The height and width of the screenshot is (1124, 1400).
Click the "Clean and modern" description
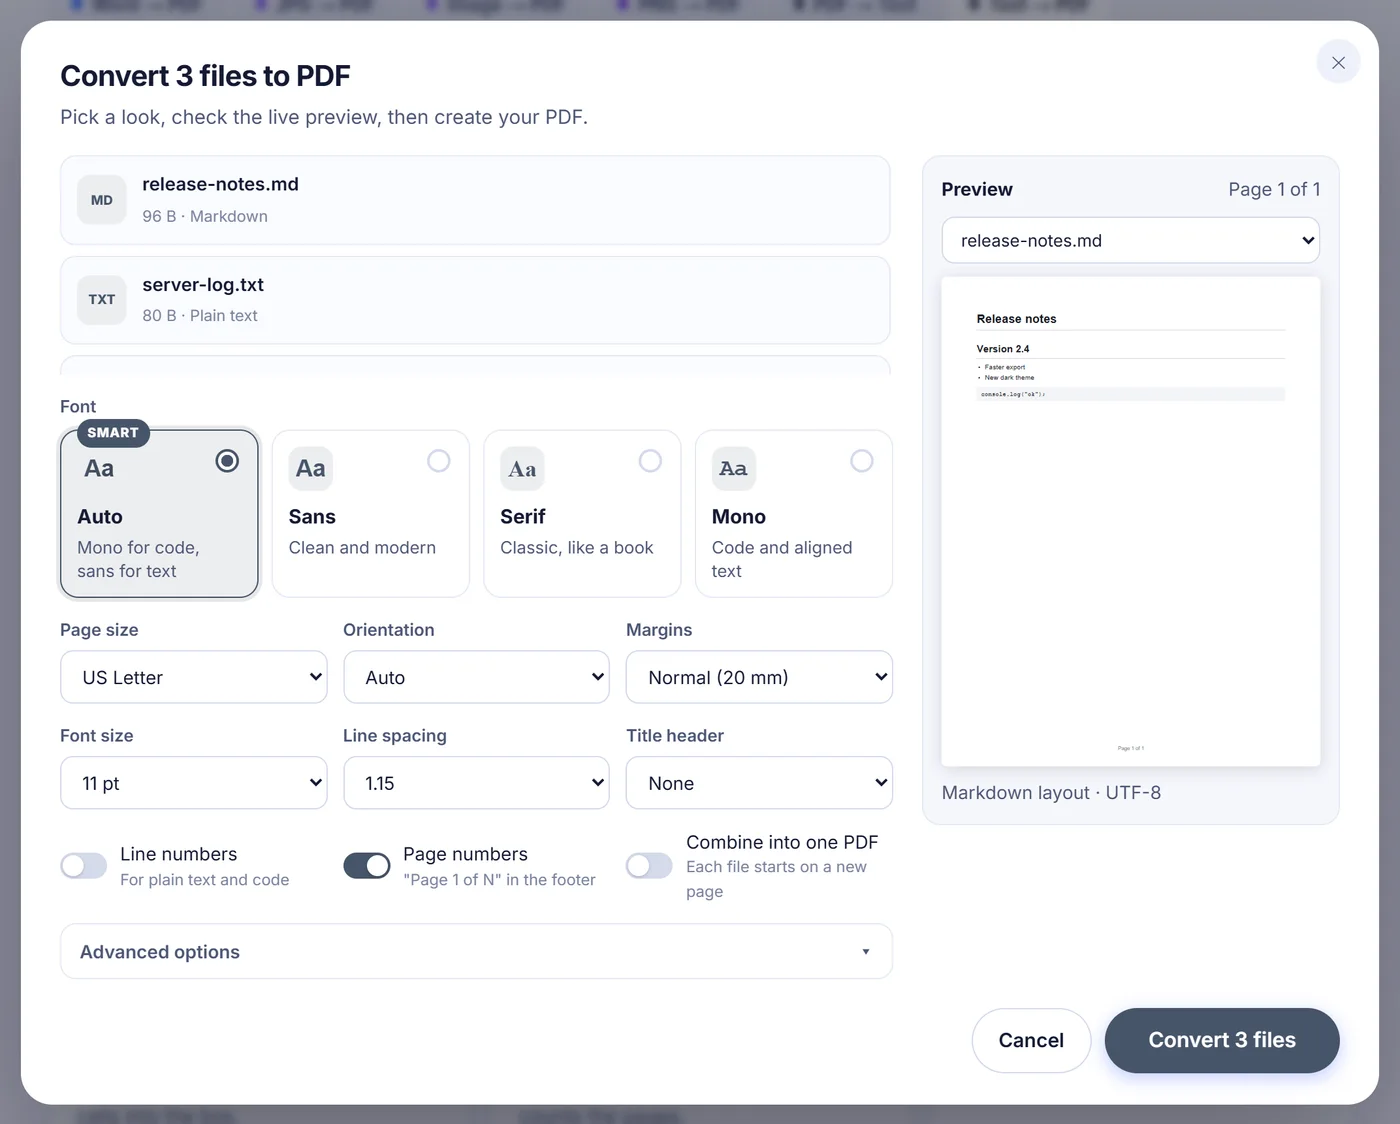click(x=362, y=547)
